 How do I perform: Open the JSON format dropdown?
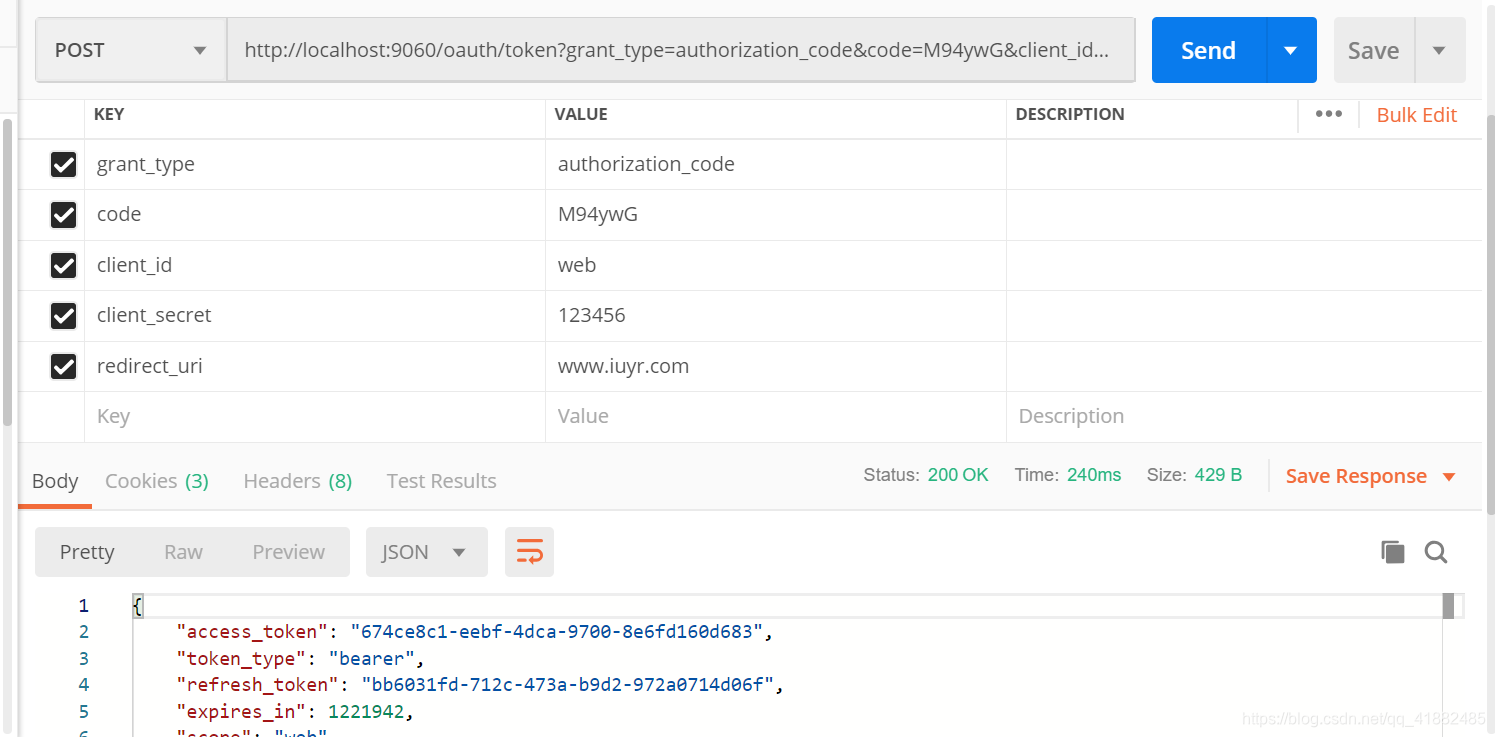click(x=426, y=552)
